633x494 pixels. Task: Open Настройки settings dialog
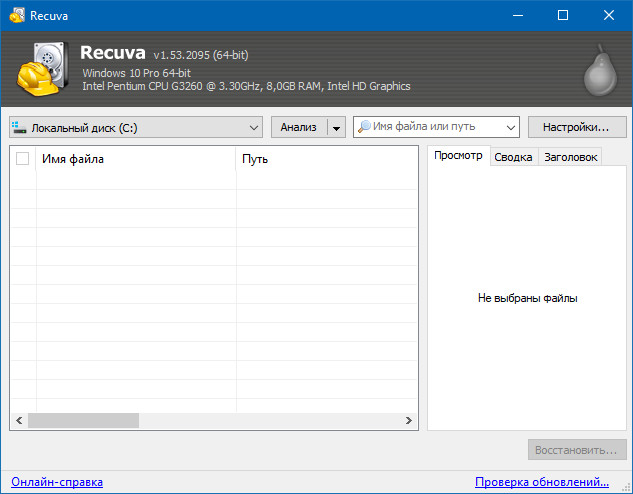(576, 127)
